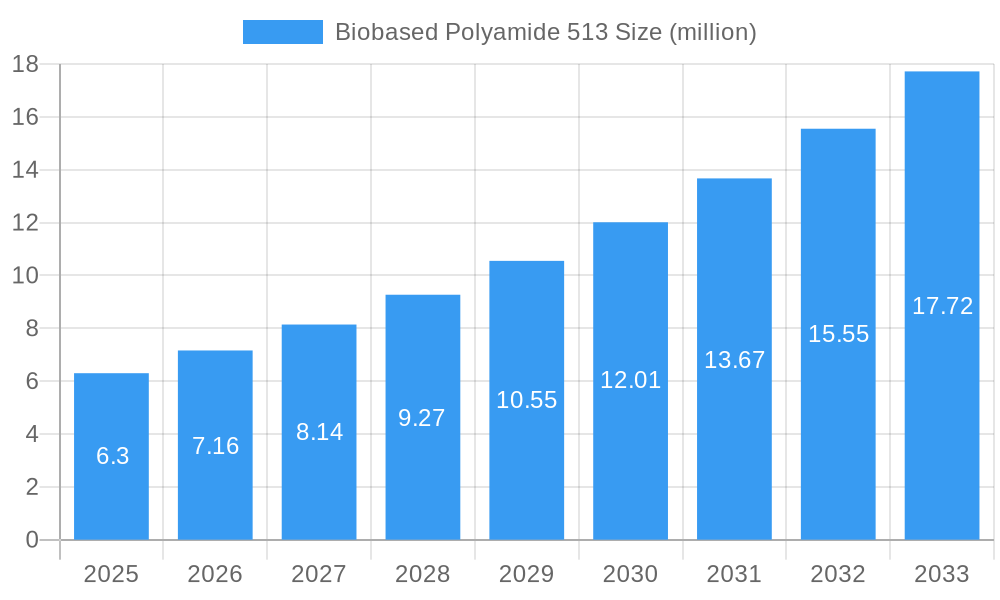1000x600 pixels.
Task: Select the legend title text
Action: 546,31
